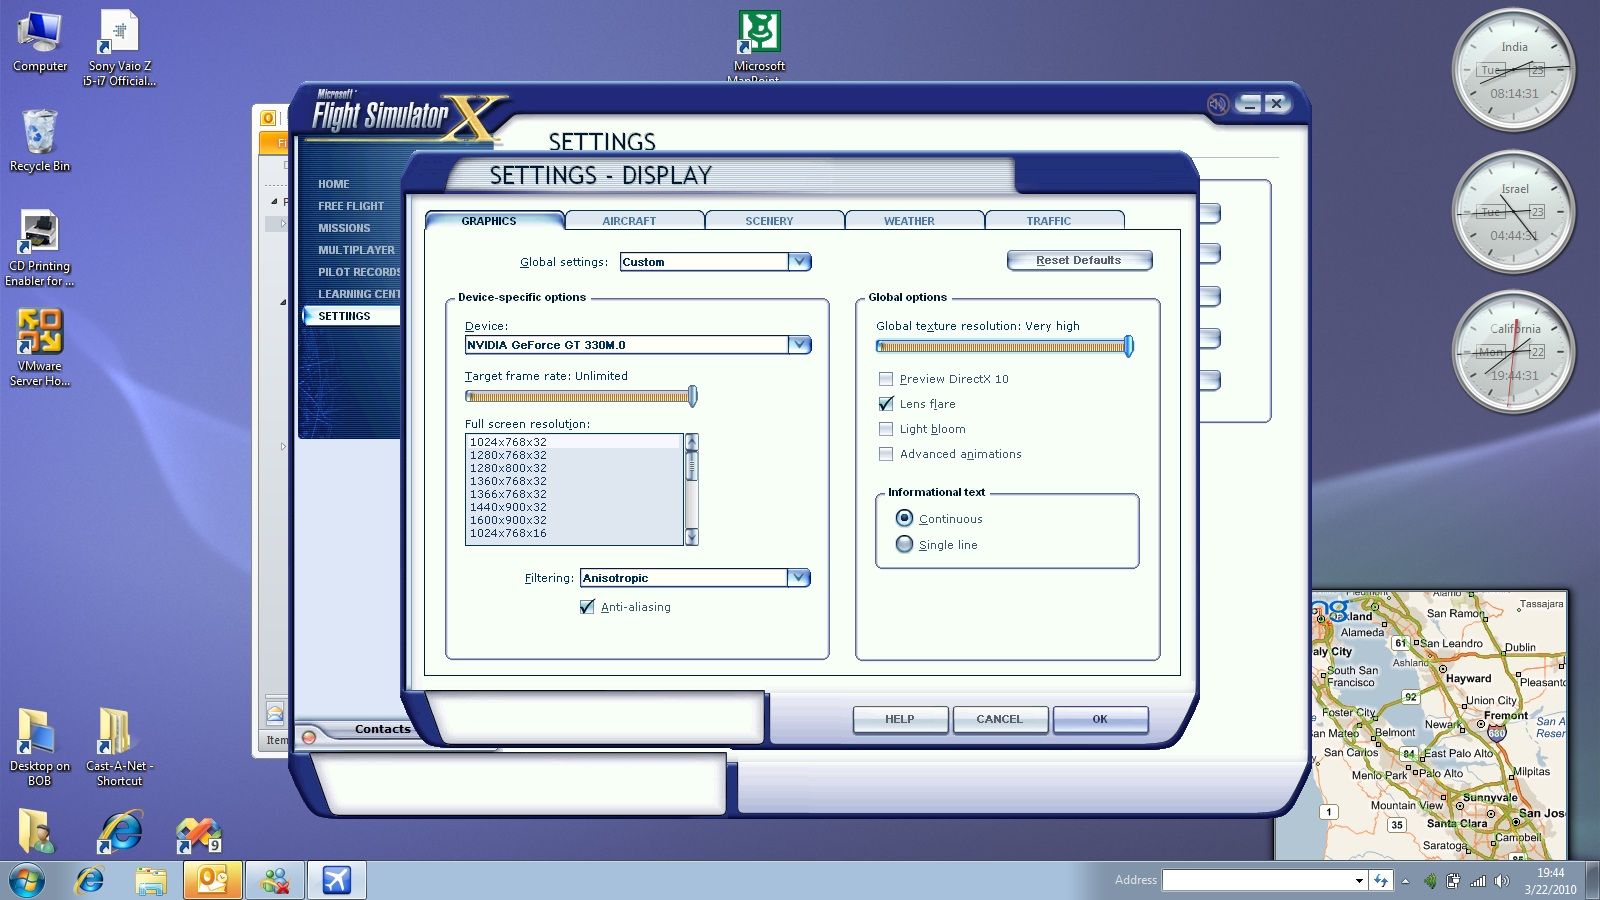Open the Cast-A-Net Shortcut folder
The image size is (1600, 900).
[119, 747]
